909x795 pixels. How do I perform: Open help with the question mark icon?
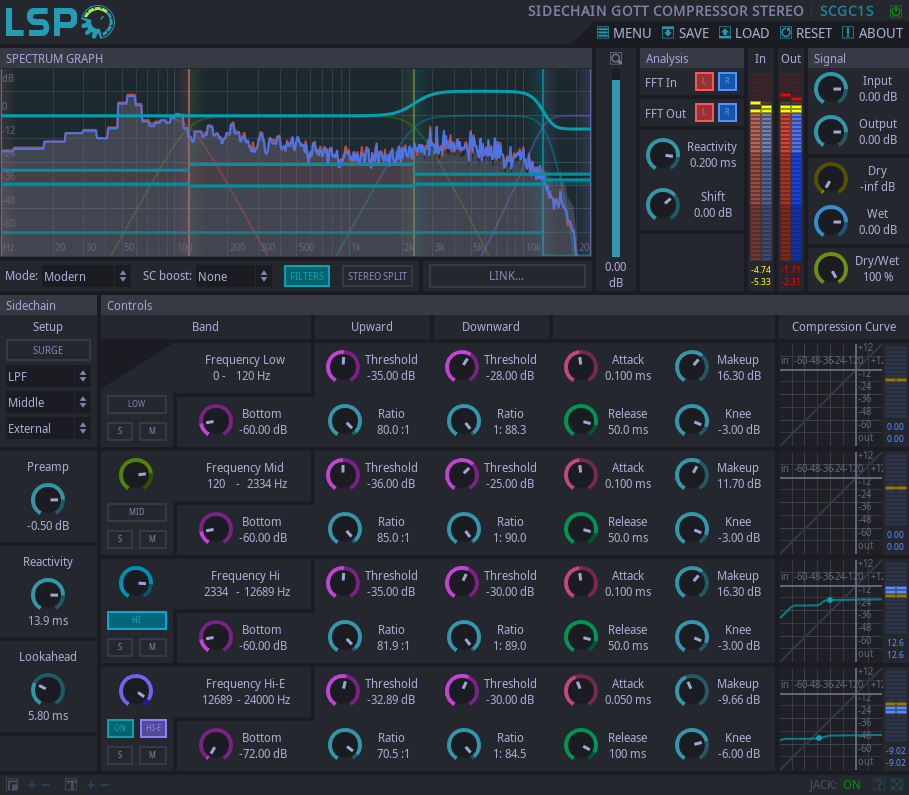click(x=879, y=785)
